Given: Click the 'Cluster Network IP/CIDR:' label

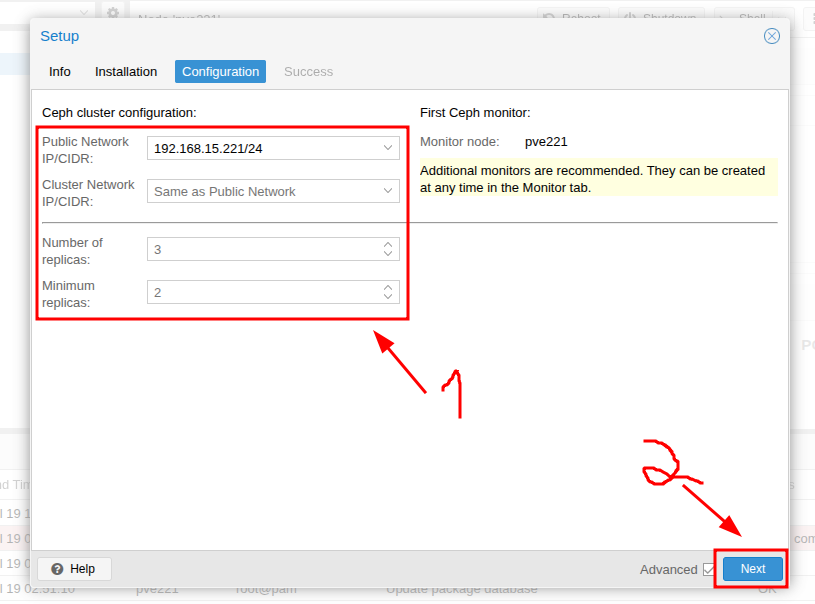Looking at the screenshot, I should point(88,193).
